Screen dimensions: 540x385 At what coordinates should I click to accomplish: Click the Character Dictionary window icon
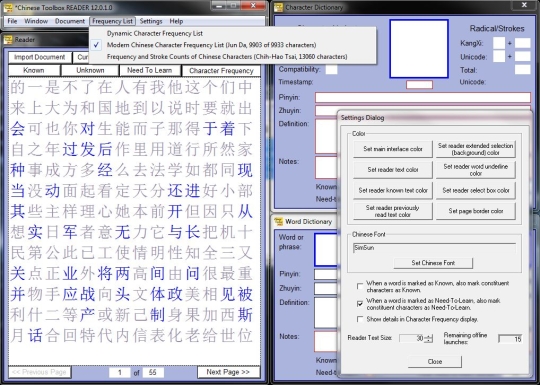click(x=278, y=7)
